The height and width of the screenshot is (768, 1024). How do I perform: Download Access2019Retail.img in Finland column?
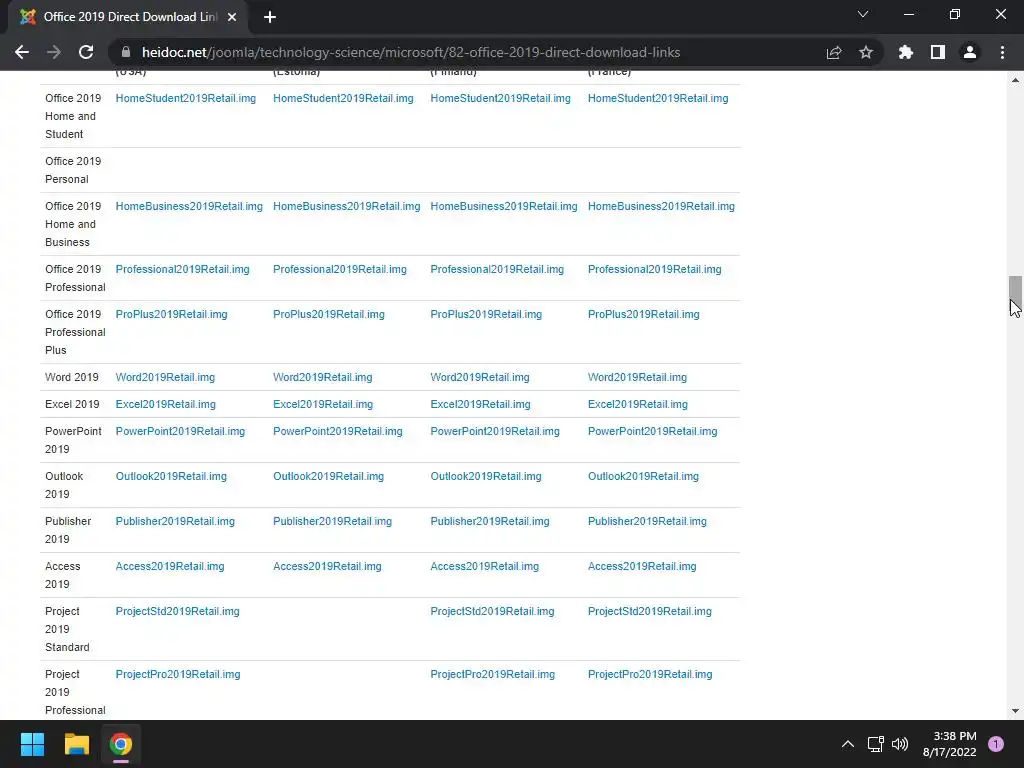485,566
